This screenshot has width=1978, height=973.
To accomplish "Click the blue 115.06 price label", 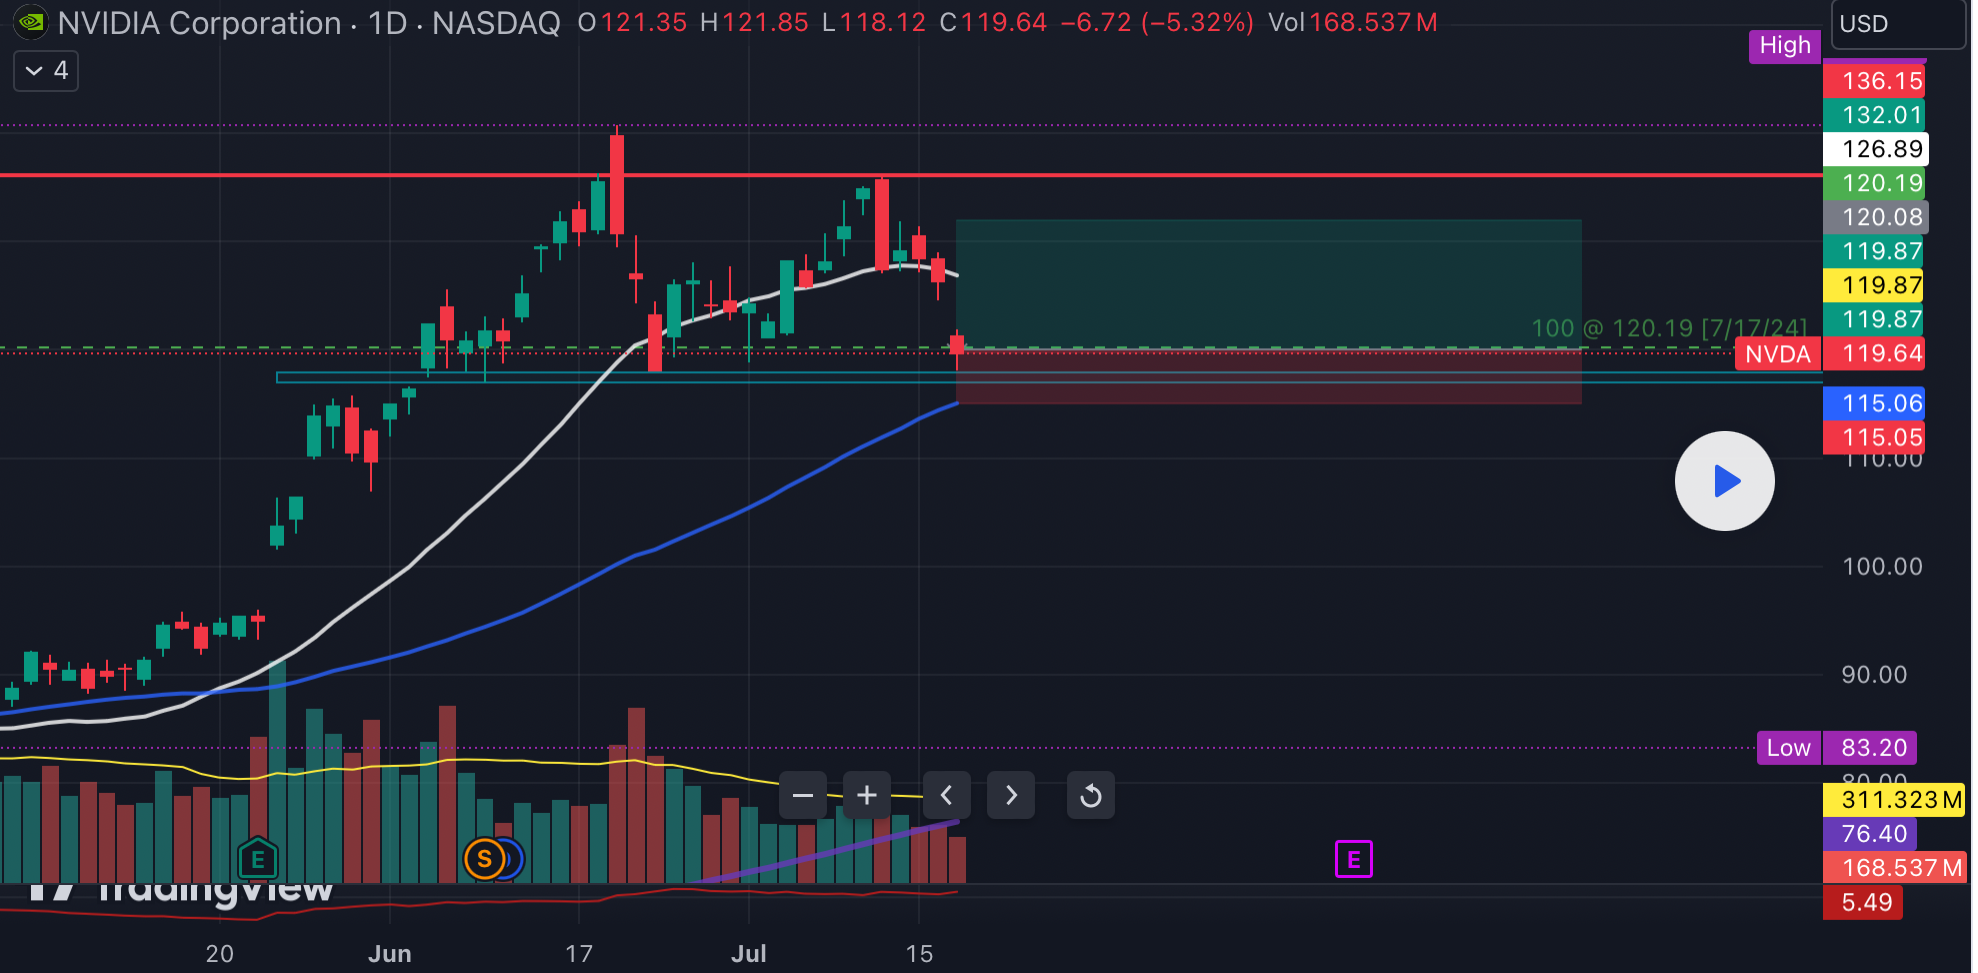I will tap(1875, 403).
